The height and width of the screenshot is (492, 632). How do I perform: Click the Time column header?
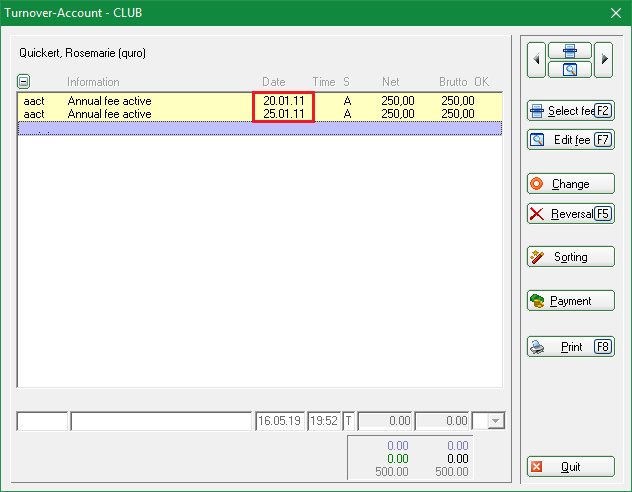coord(324,82)
